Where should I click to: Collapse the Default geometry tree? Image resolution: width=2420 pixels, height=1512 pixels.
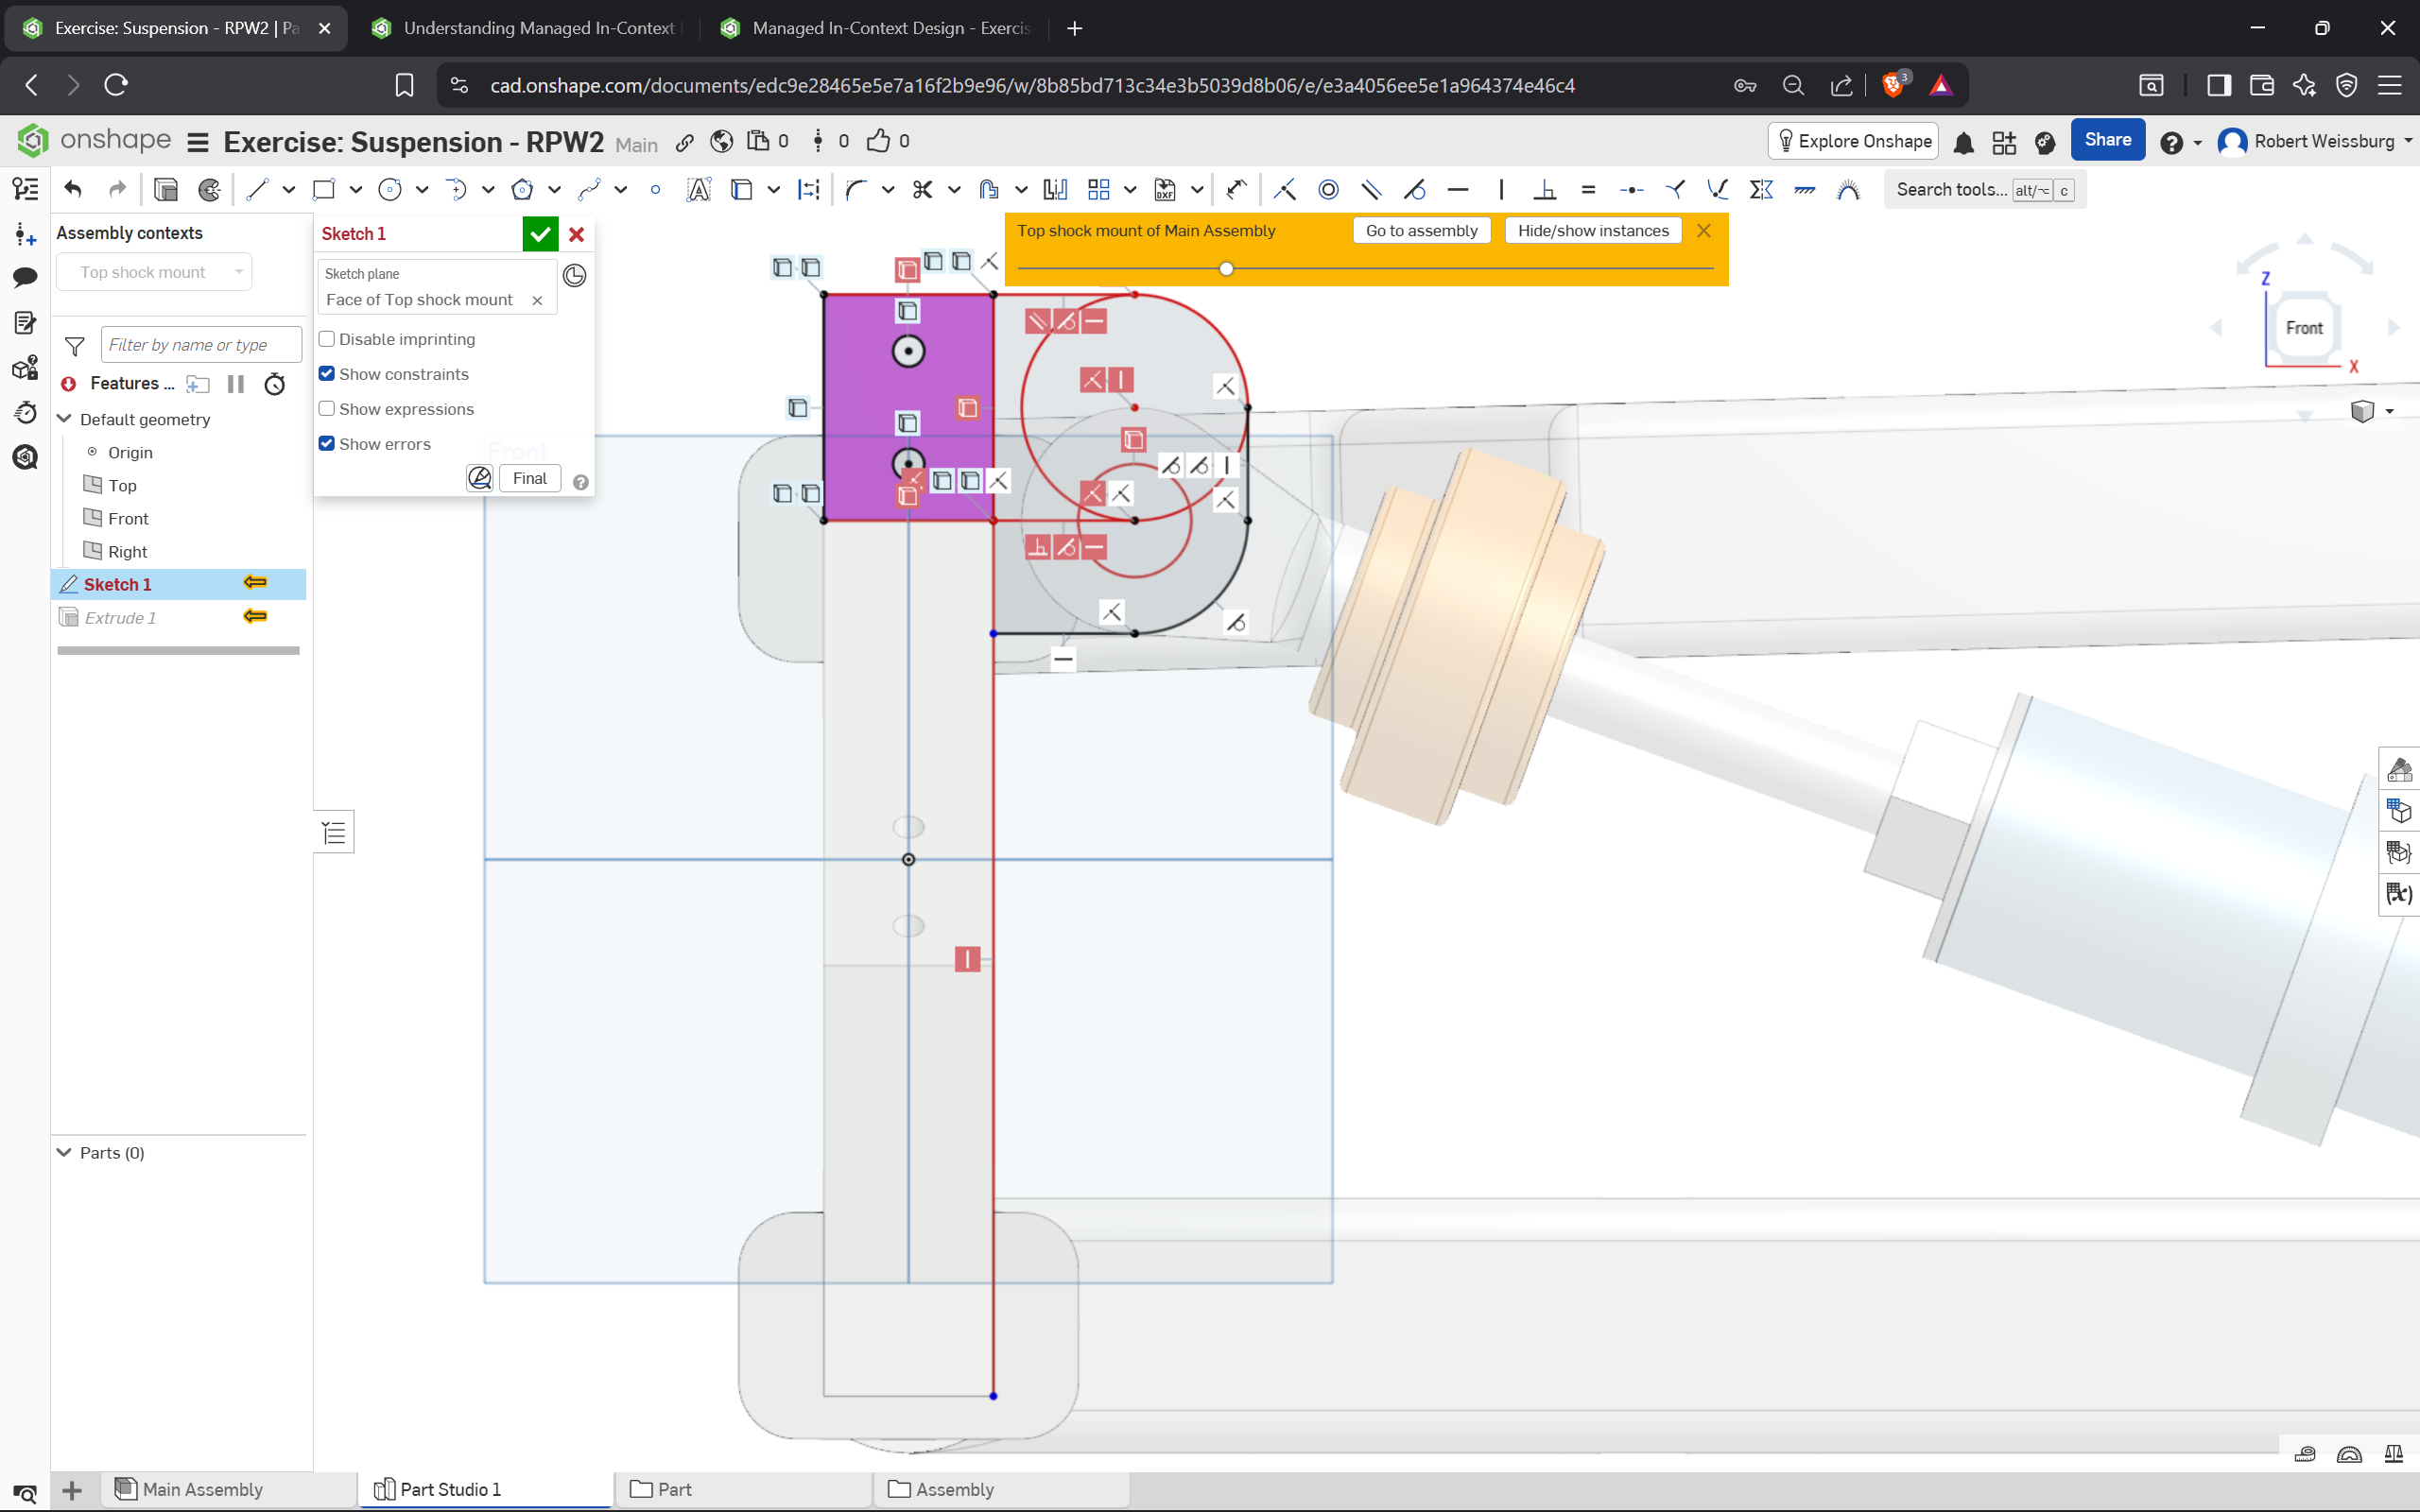[65, 419]
